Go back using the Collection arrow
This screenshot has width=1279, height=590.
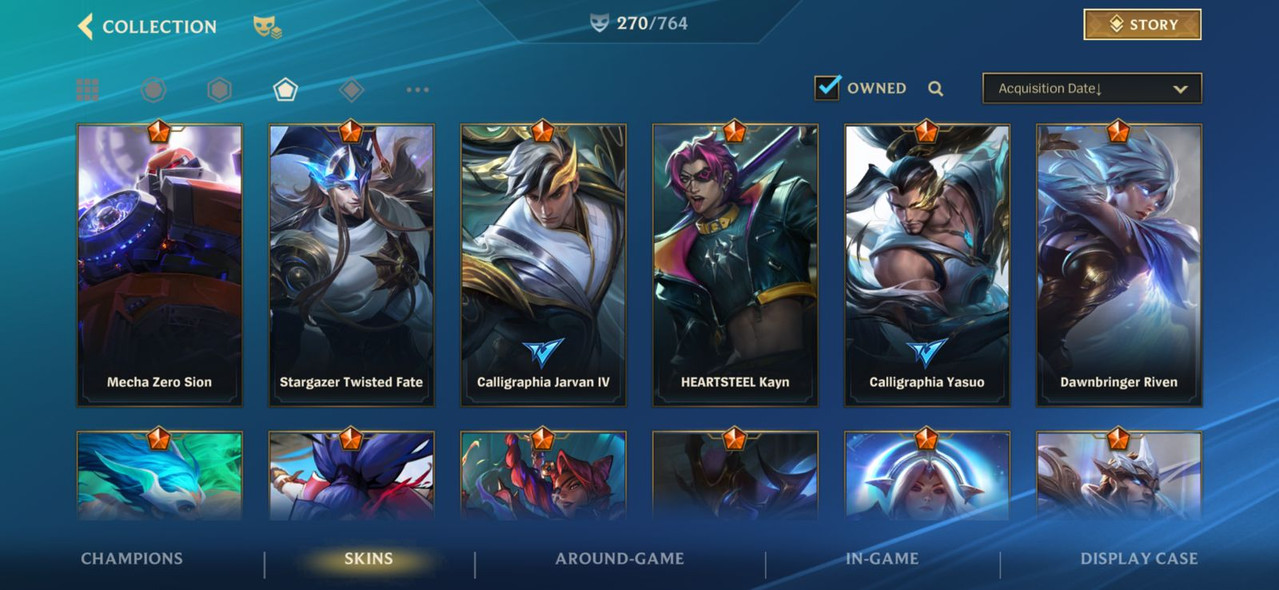pos(85,26)
